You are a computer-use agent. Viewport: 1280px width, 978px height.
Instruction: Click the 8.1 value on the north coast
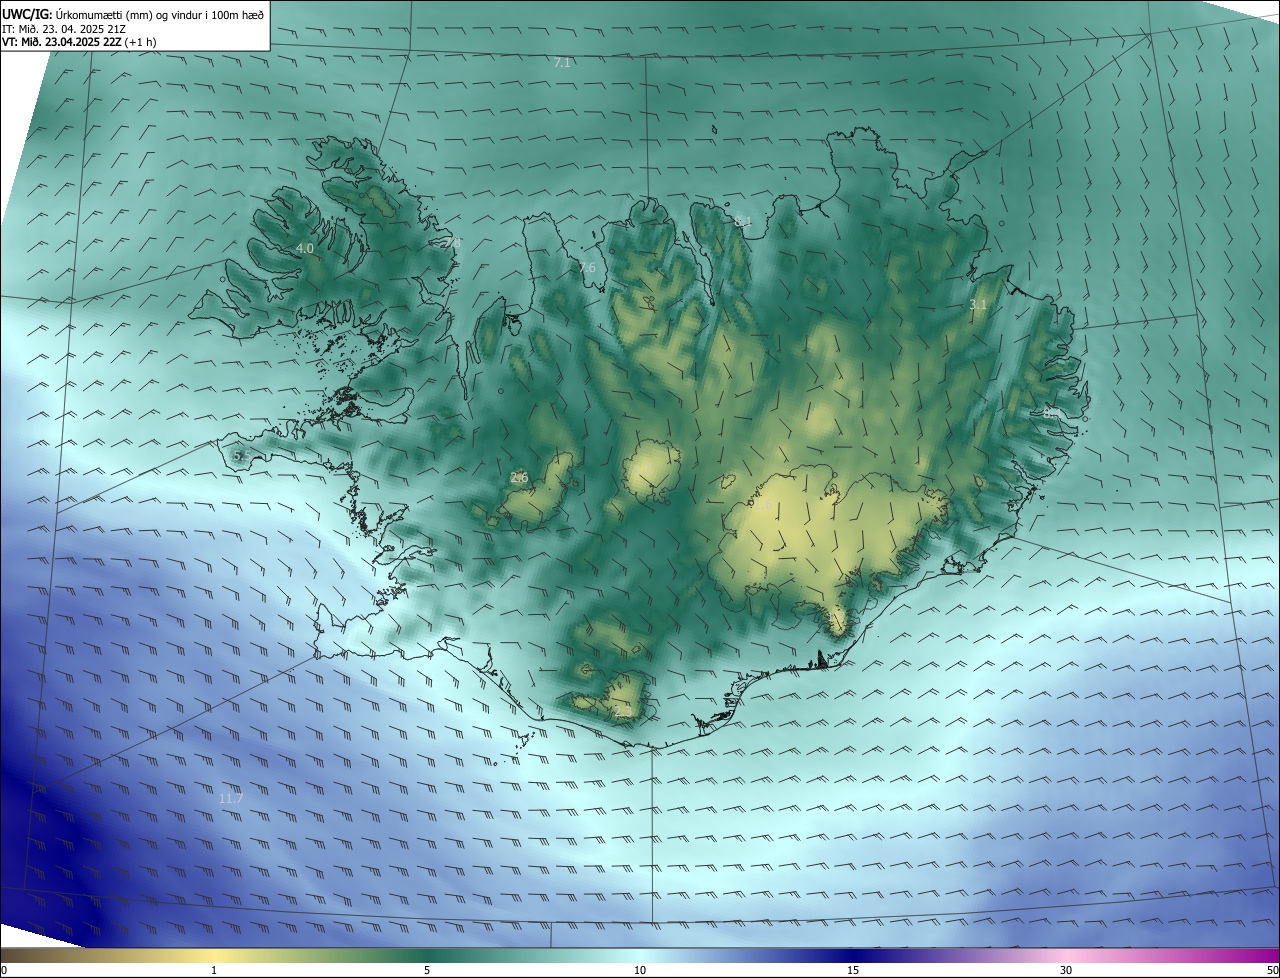743,221
